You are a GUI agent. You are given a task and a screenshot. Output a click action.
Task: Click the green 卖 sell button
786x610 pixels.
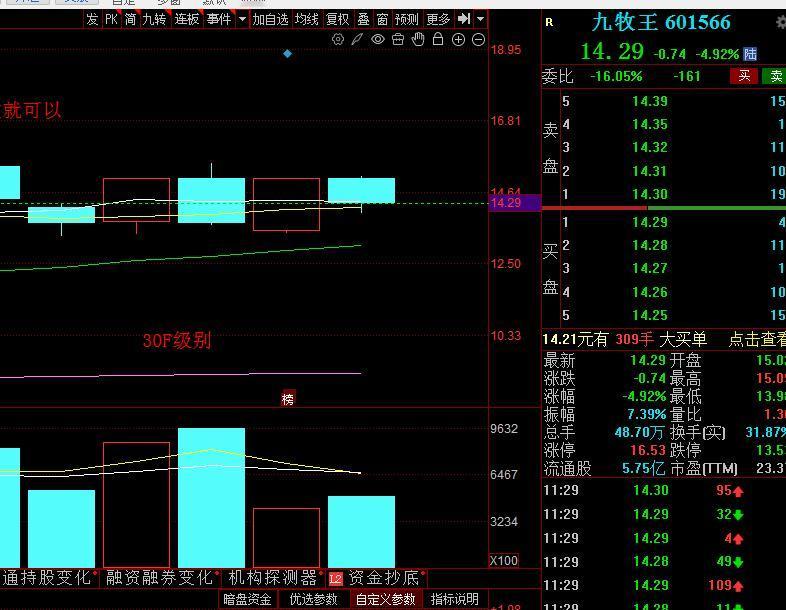(x=774, y=76)
